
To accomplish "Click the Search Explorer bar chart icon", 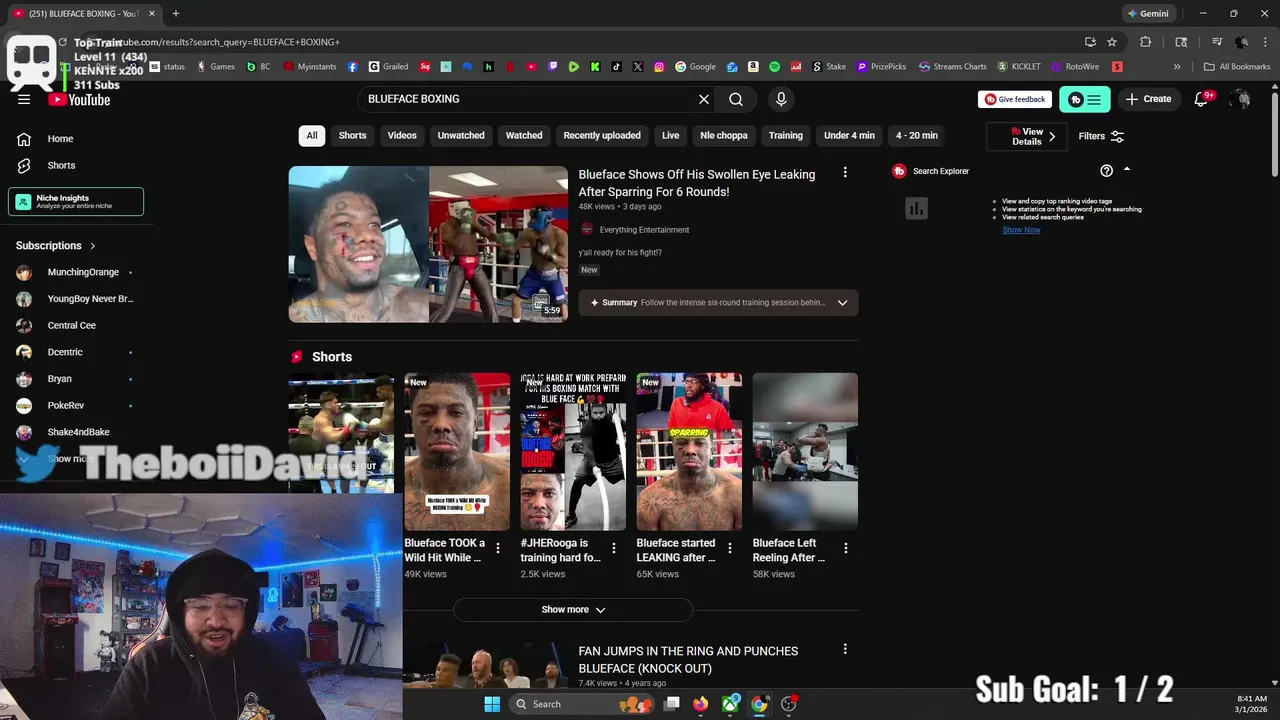I will pos(916,208).
